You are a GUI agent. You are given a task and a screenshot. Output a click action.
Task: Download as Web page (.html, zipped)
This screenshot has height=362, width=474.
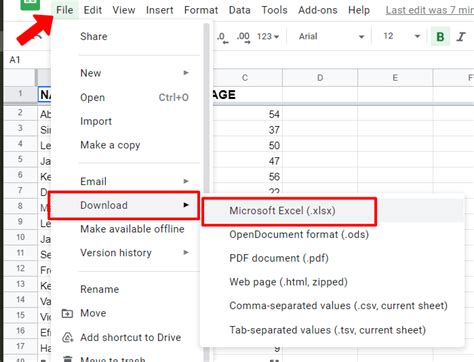333,282
